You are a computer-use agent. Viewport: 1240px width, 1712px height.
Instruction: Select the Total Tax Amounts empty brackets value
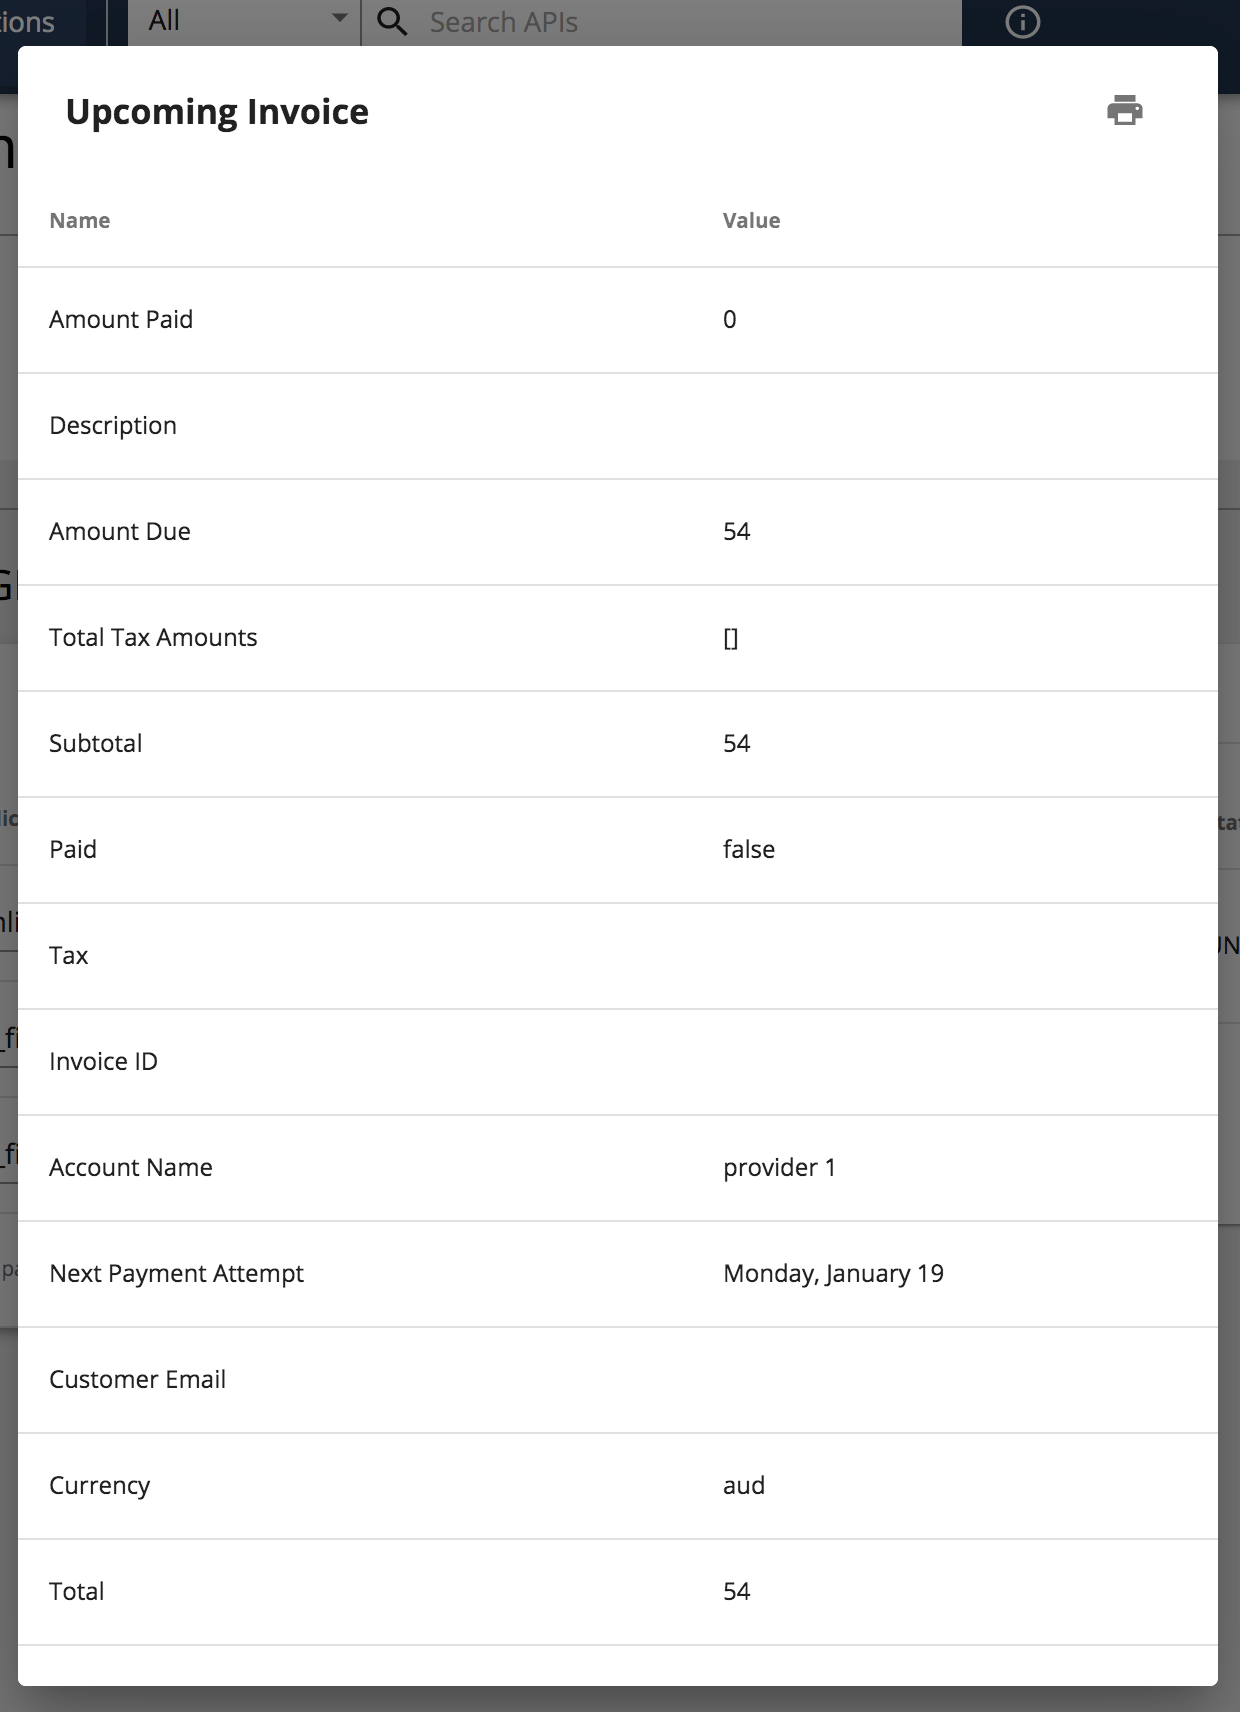[731, 637]
